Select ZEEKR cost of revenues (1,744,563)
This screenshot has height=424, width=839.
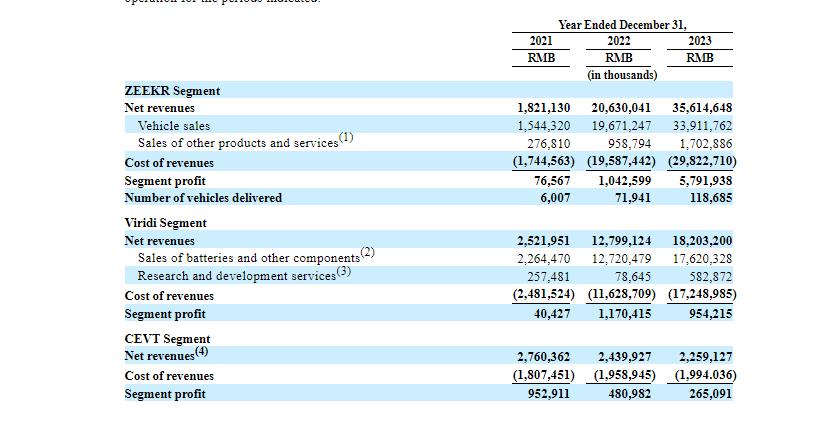coord(543,161)
